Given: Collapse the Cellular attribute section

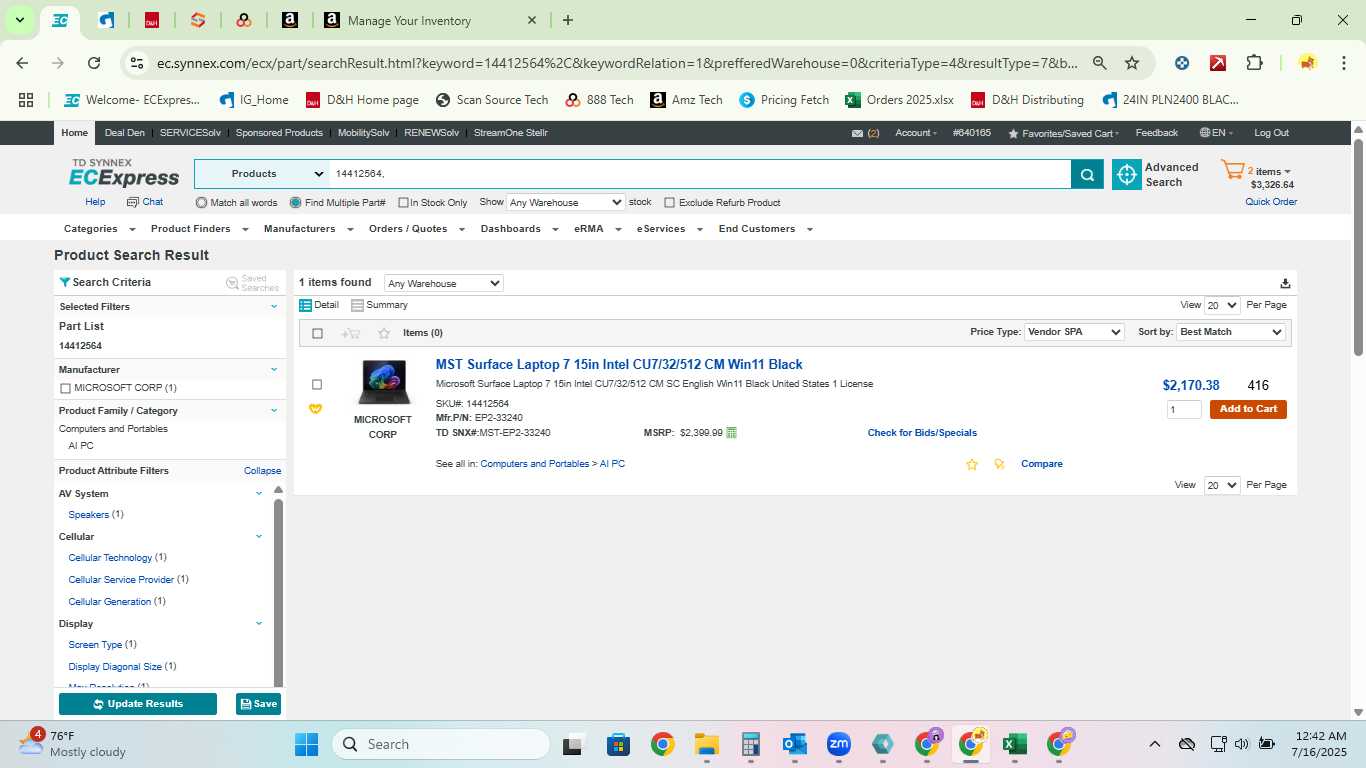Looking at the screenshot, I should [259, 536].
